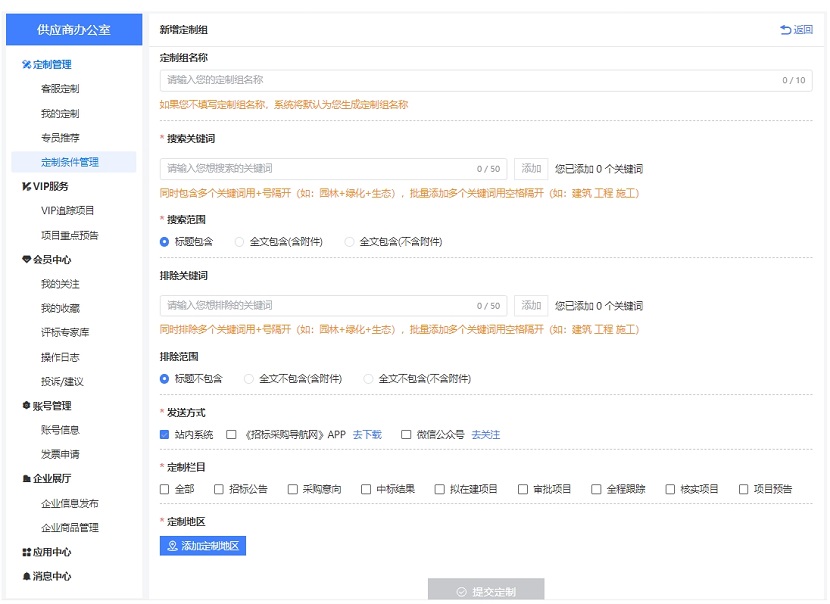Viewport: 830px width, 604px height.
Task: Check the 采购意向 checkbox
Action: click(x=292, y=489)
